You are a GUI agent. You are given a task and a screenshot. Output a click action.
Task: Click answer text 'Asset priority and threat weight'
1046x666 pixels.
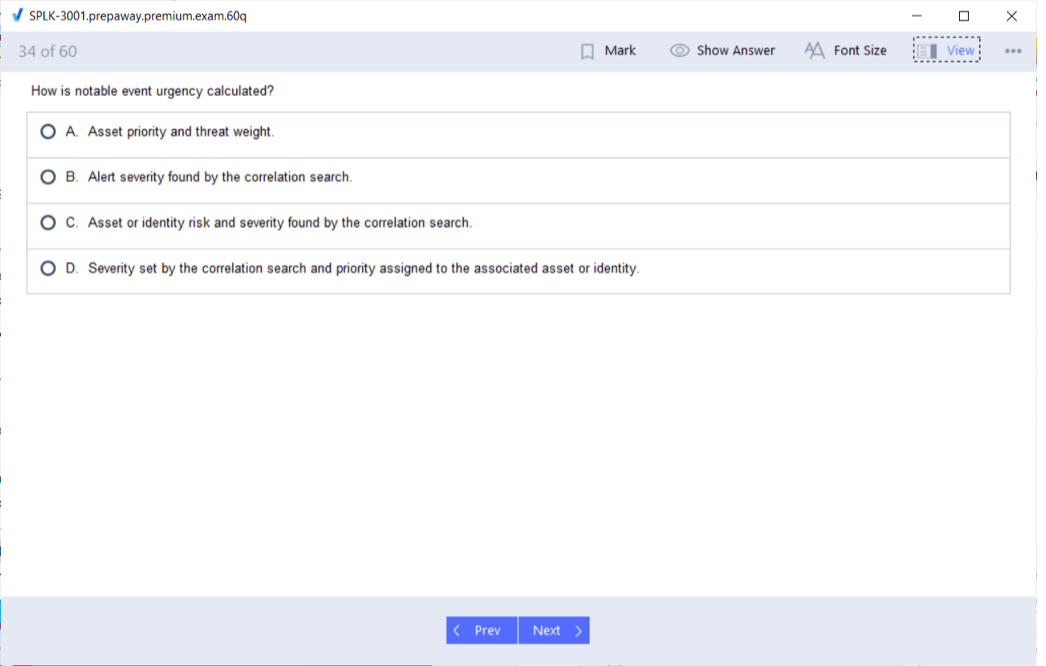(x=181, y=132)
